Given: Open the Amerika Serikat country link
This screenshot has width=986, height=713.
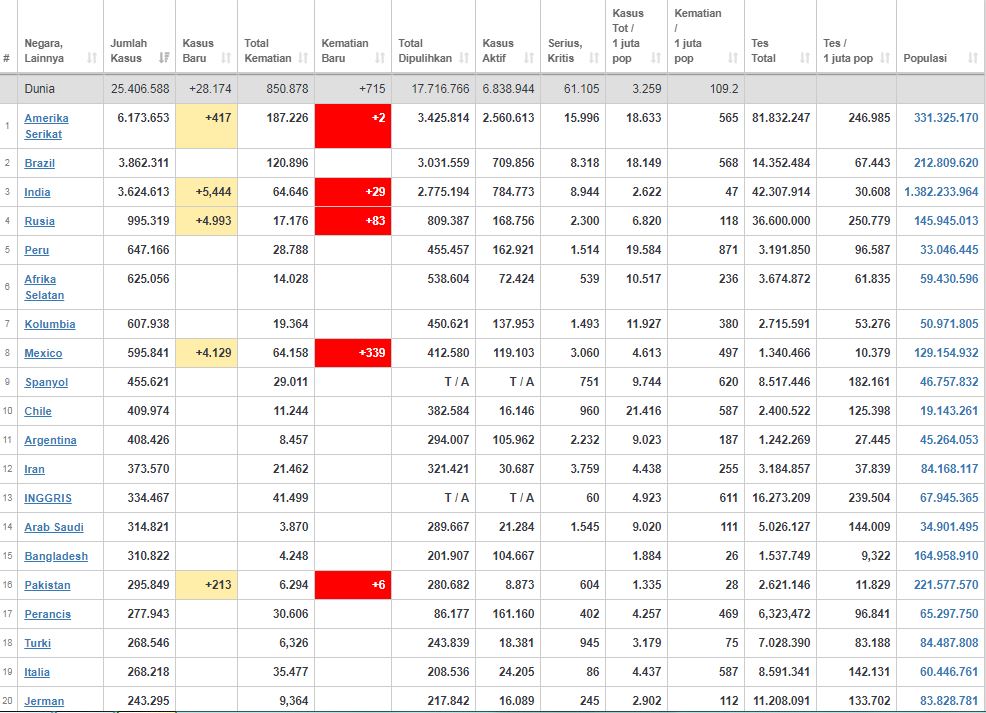Looking at the screenshot, I should pyautogui.click(x=47, y=126).
